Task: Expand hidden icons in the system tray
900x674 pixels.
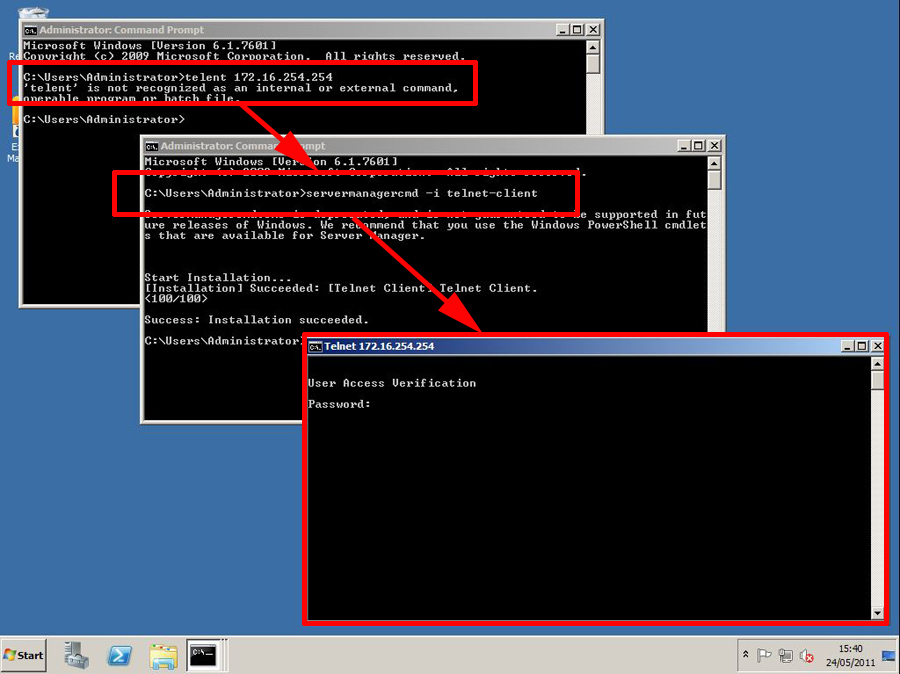Action: (x=748, y=655)
